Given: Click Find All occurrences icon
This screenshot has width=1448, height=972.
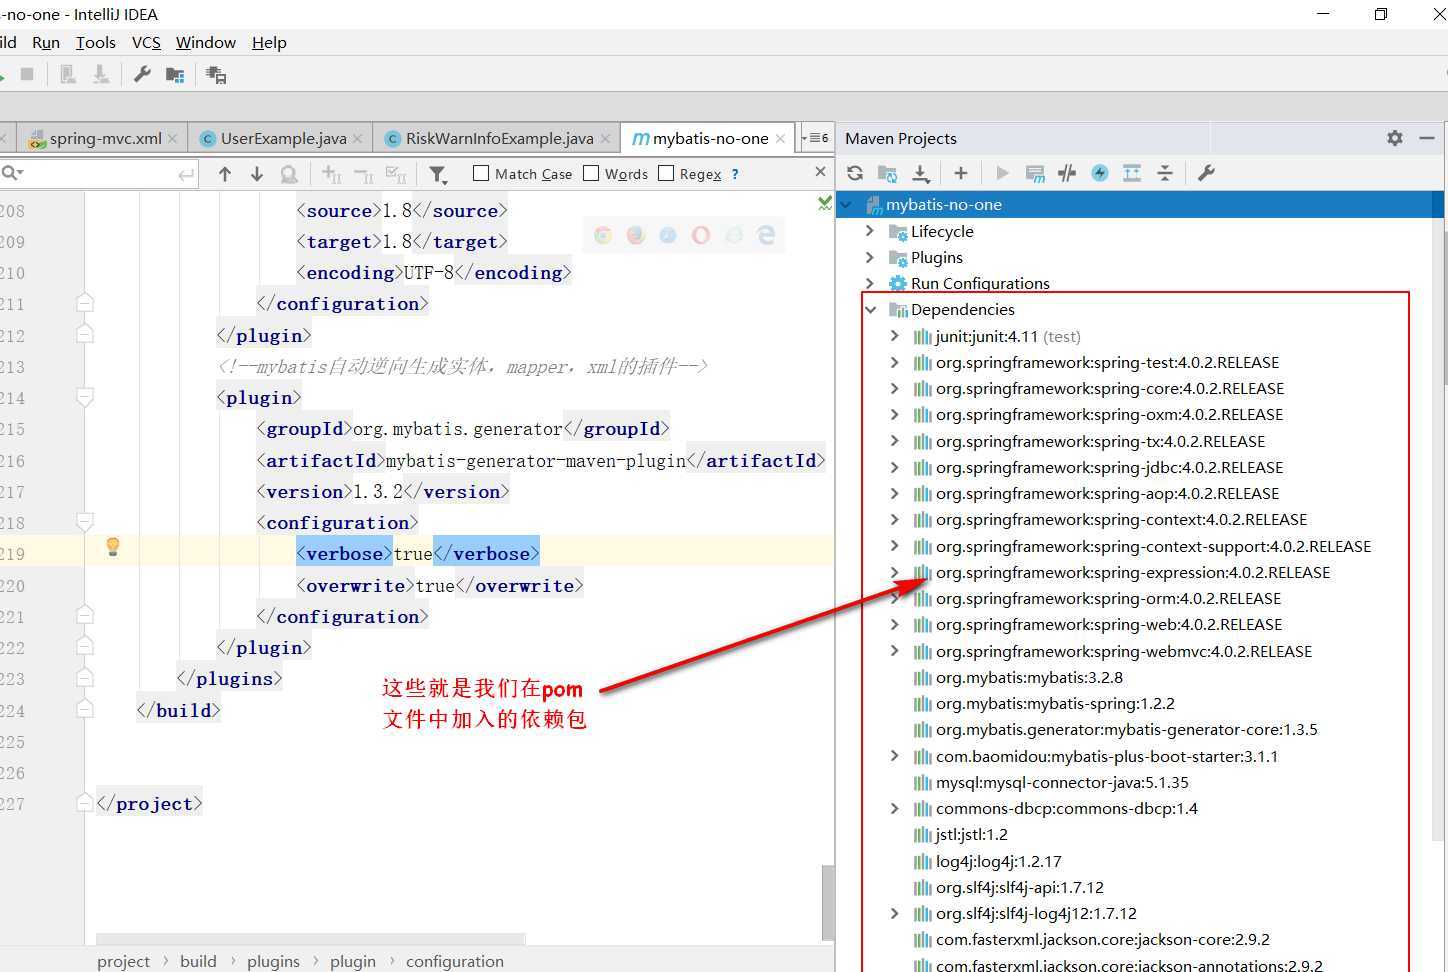Looking at the screenshot, I should pos(289,174).
